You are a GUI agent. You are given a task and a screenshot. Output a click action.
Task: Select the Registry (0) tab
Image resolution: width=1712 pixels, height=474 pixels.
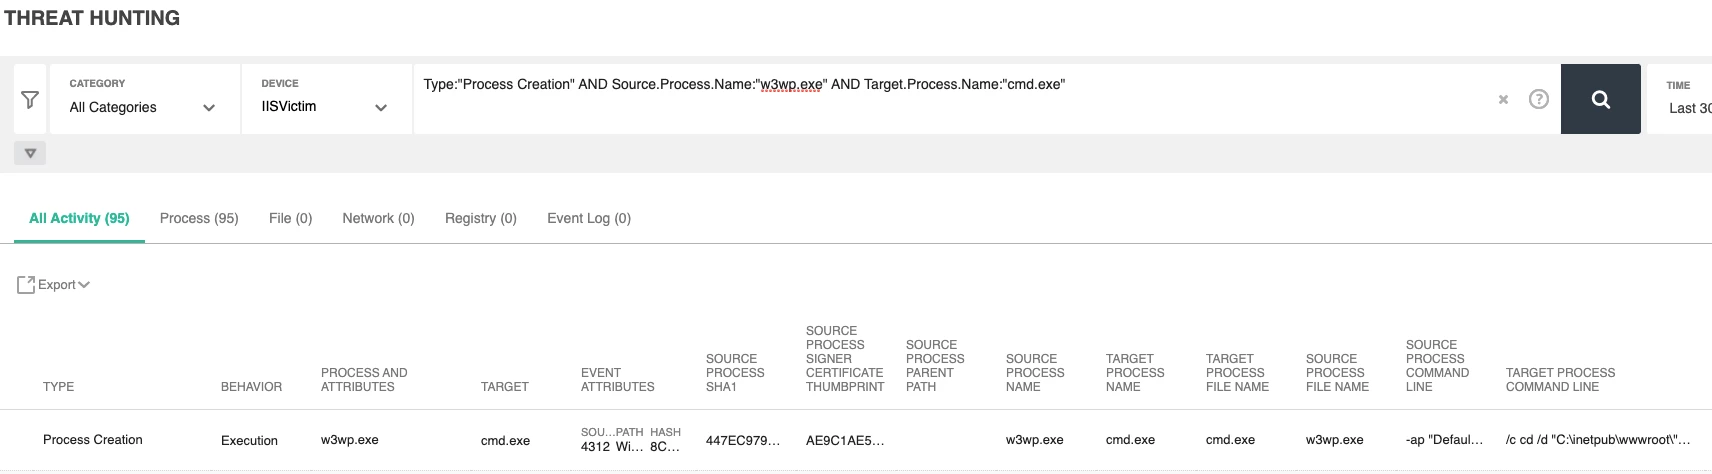click(x=481, y=218)
